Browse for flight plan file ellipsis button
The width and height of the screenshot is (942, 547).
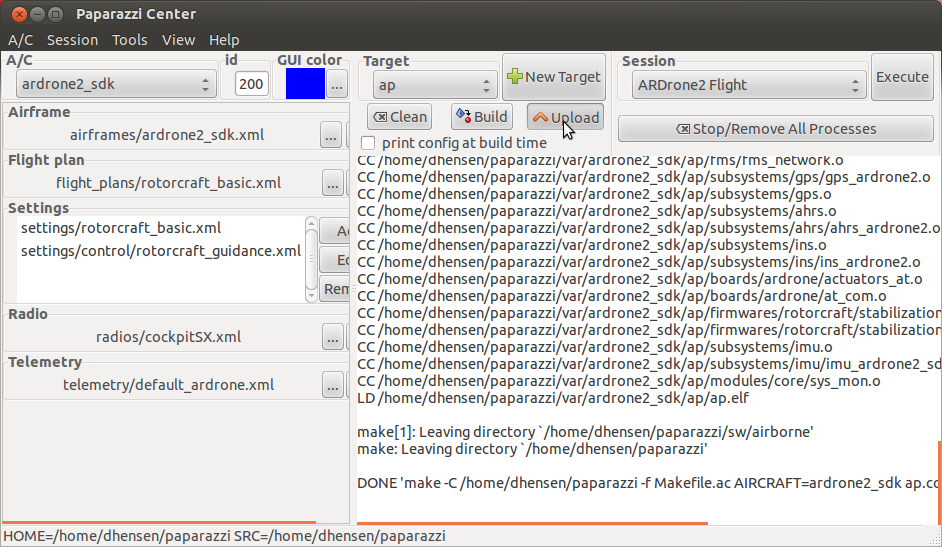[x=332, y=183]
